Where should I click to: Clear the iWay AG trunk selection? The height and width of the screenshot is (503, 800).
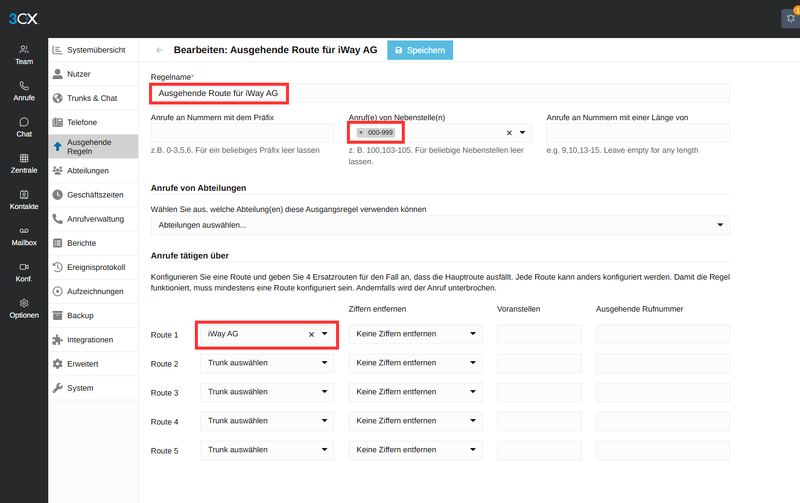click(311, 335)
